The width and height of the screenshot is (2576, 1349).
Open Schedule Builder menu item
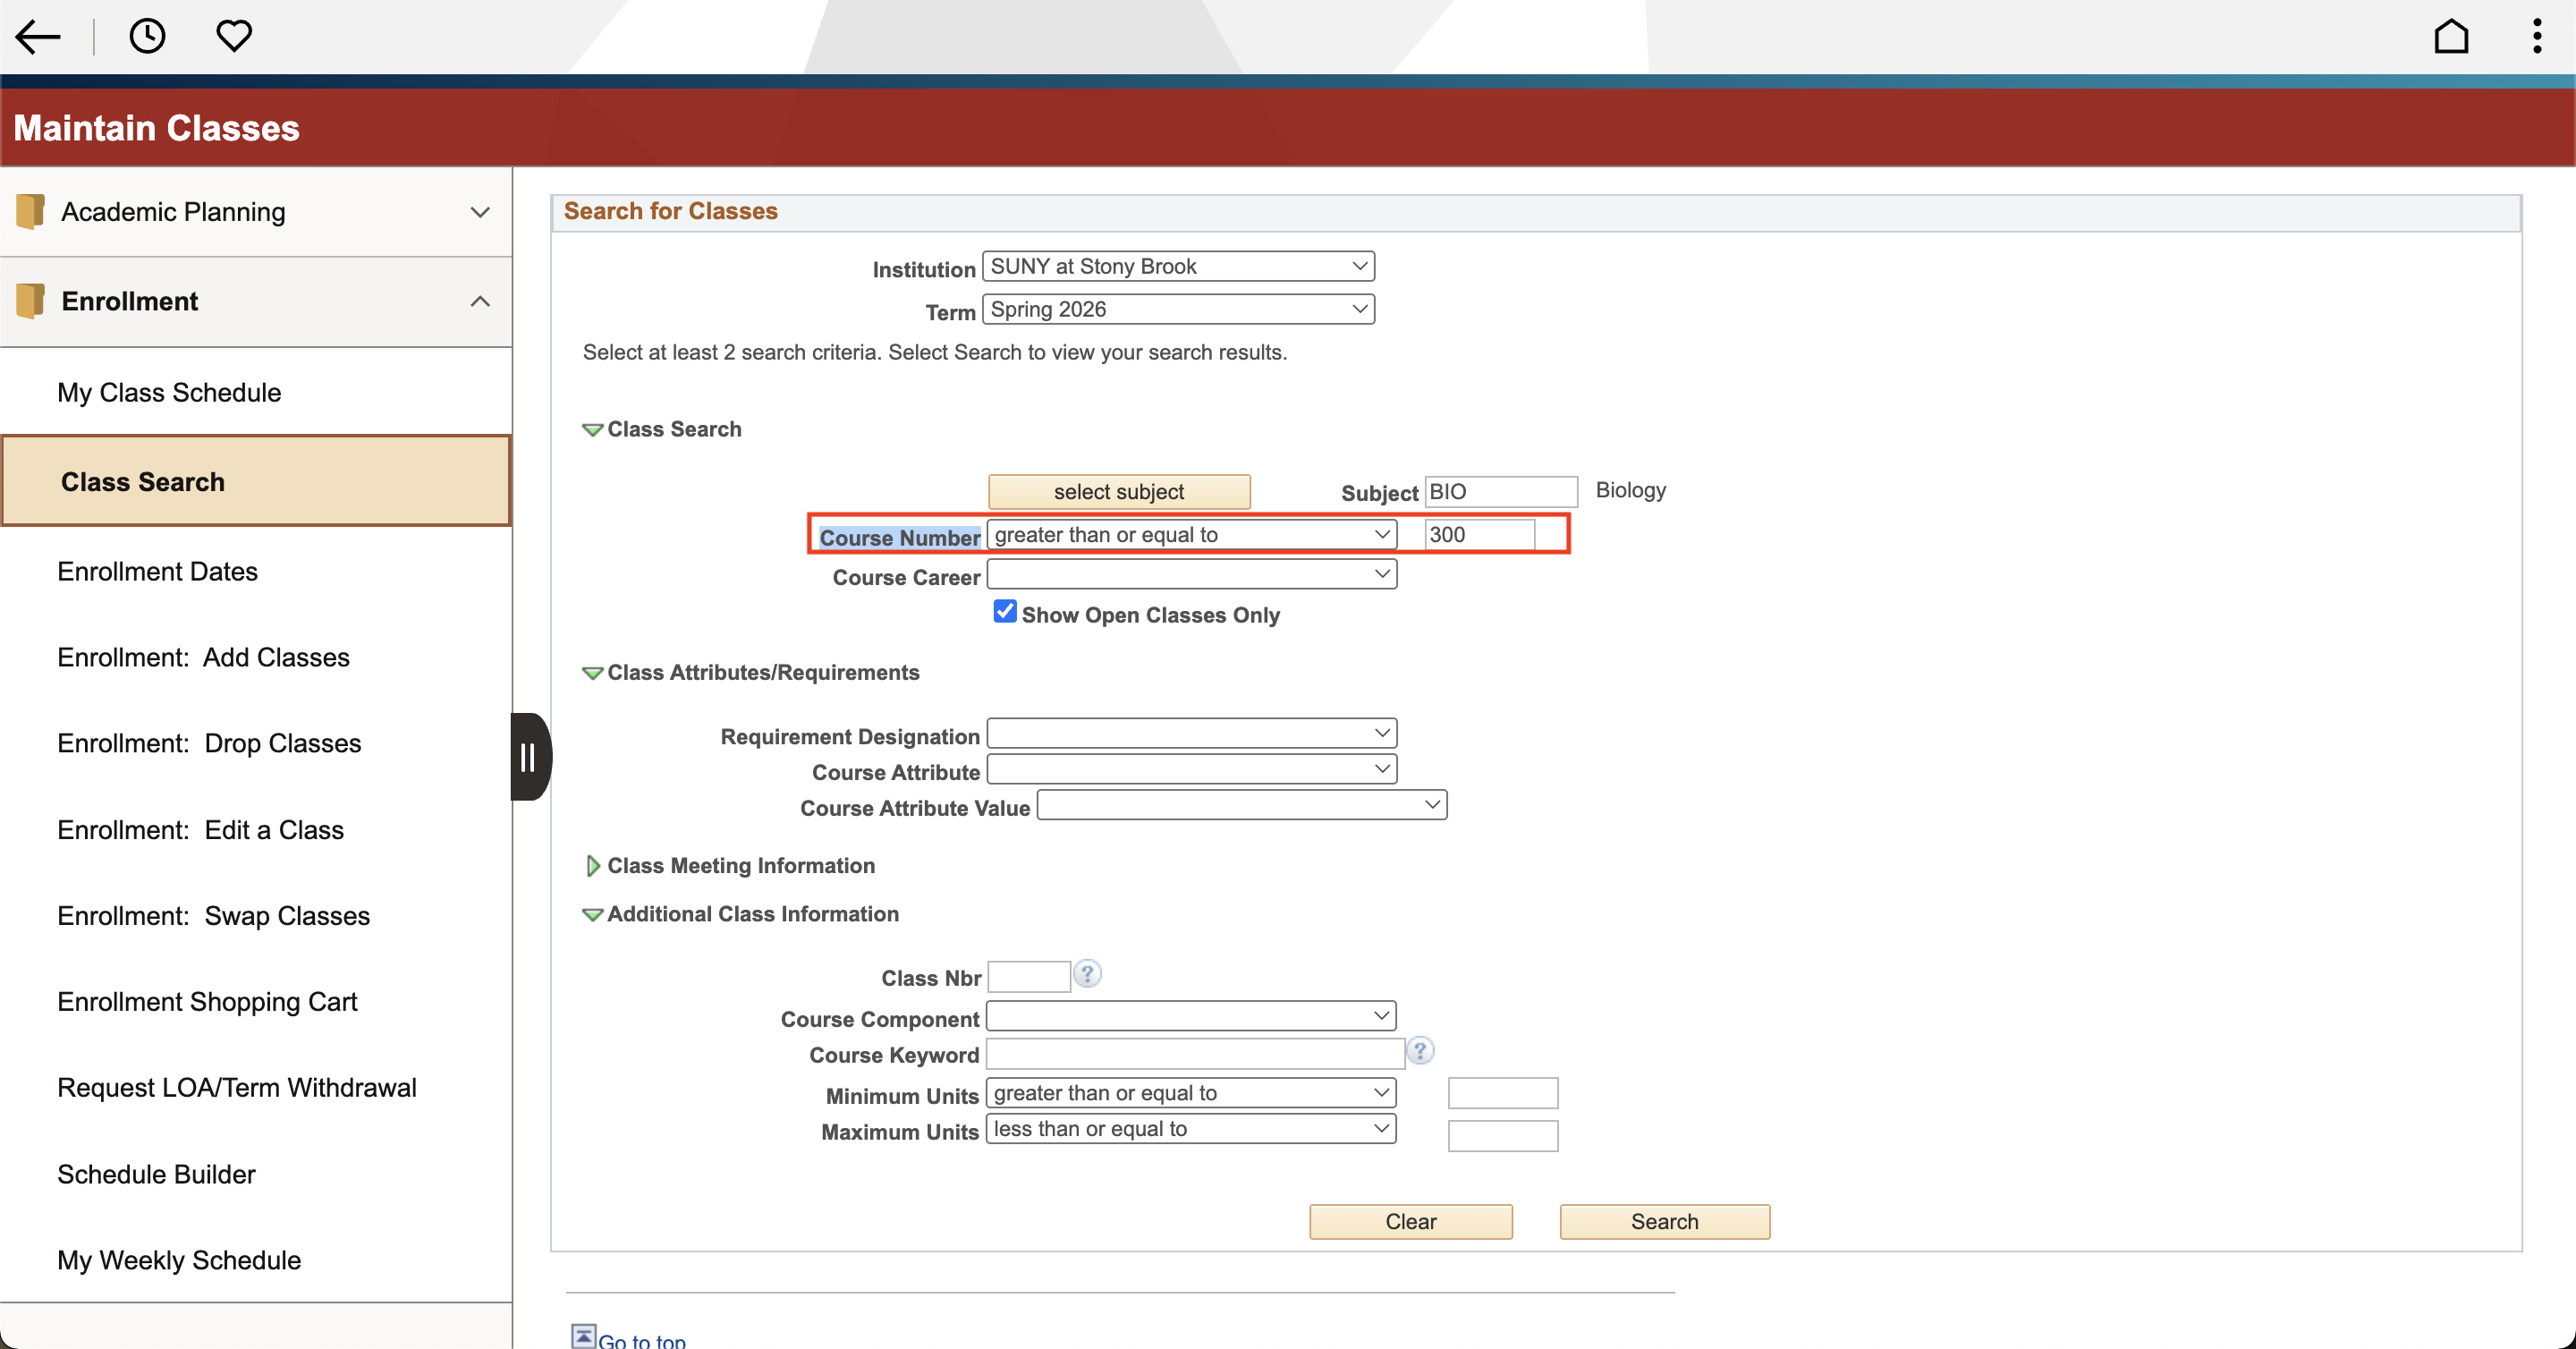pos(256,1174)
